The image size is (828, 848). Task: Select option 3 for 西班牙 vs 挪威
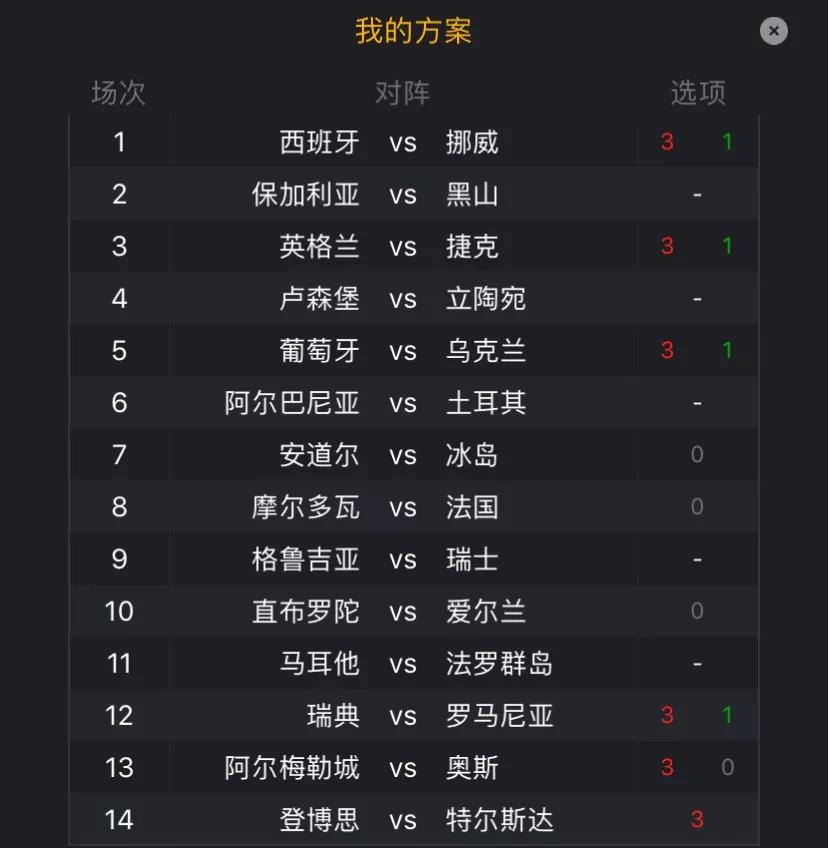coord(667,142)
